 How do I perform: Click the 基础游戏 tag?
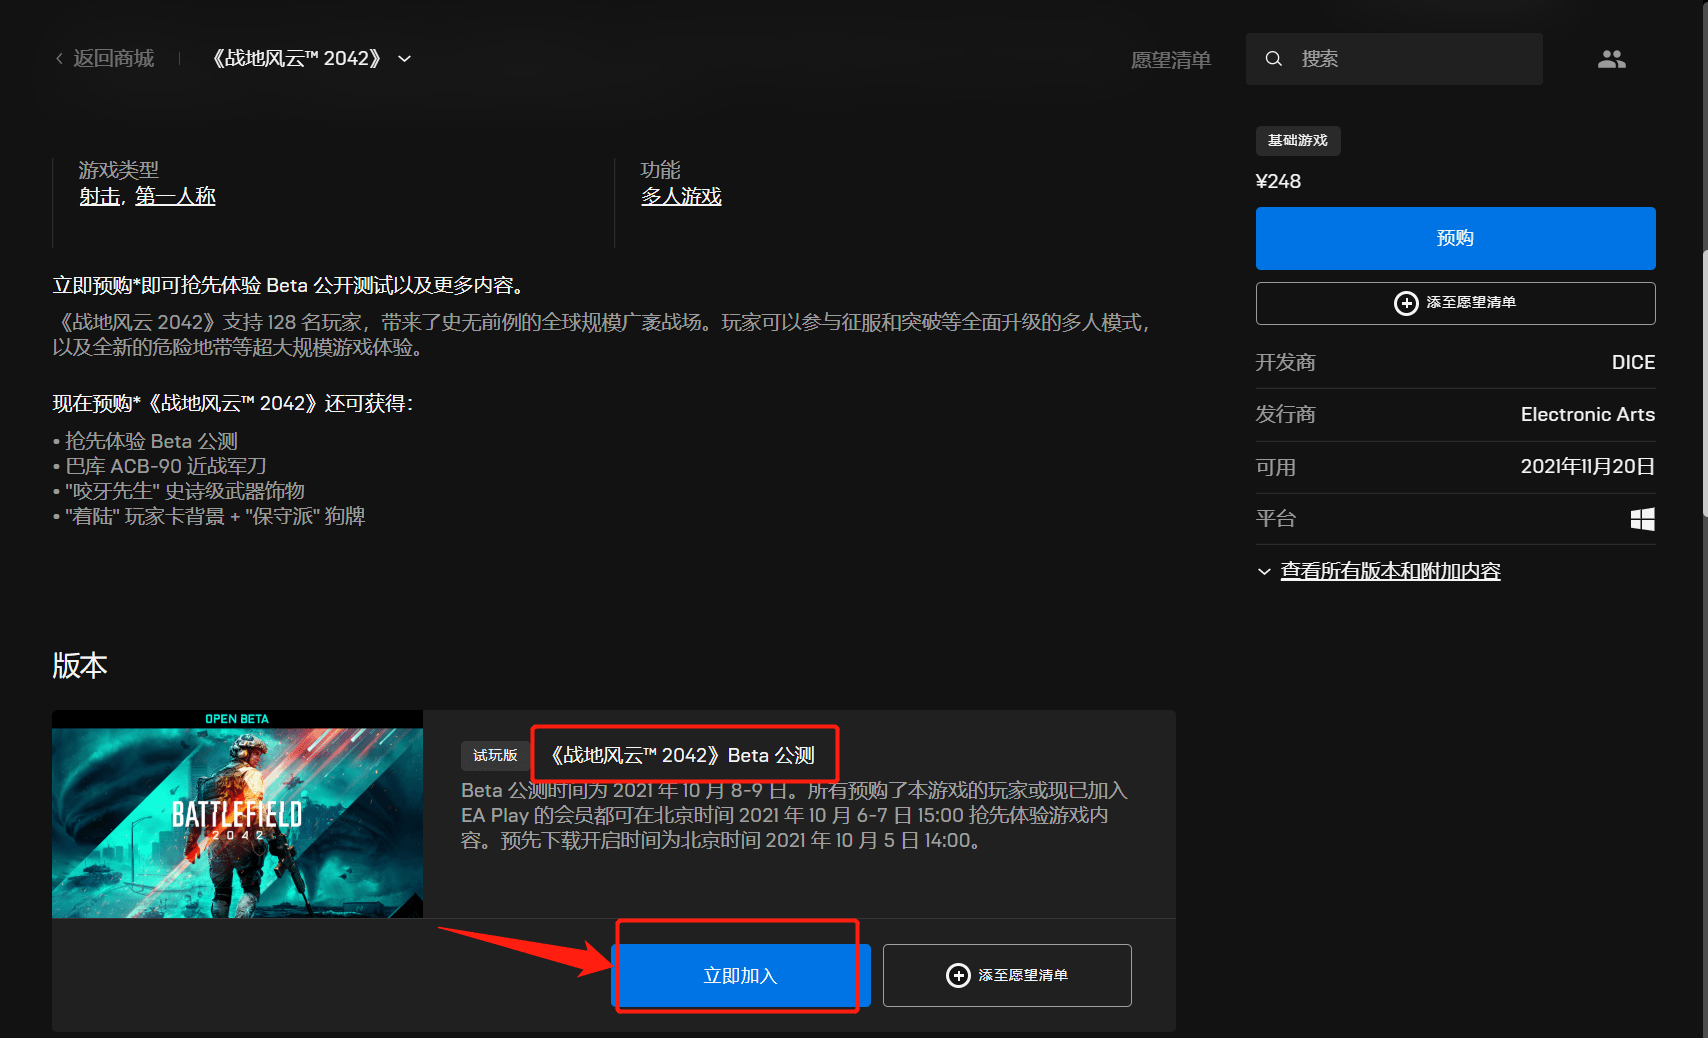point(1298,141)
